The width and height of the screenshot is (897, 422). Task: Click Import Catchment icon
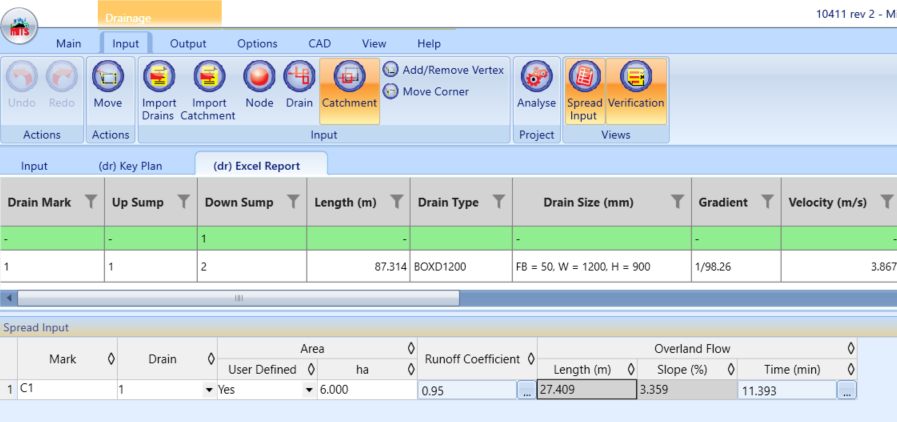coord(209,76)
